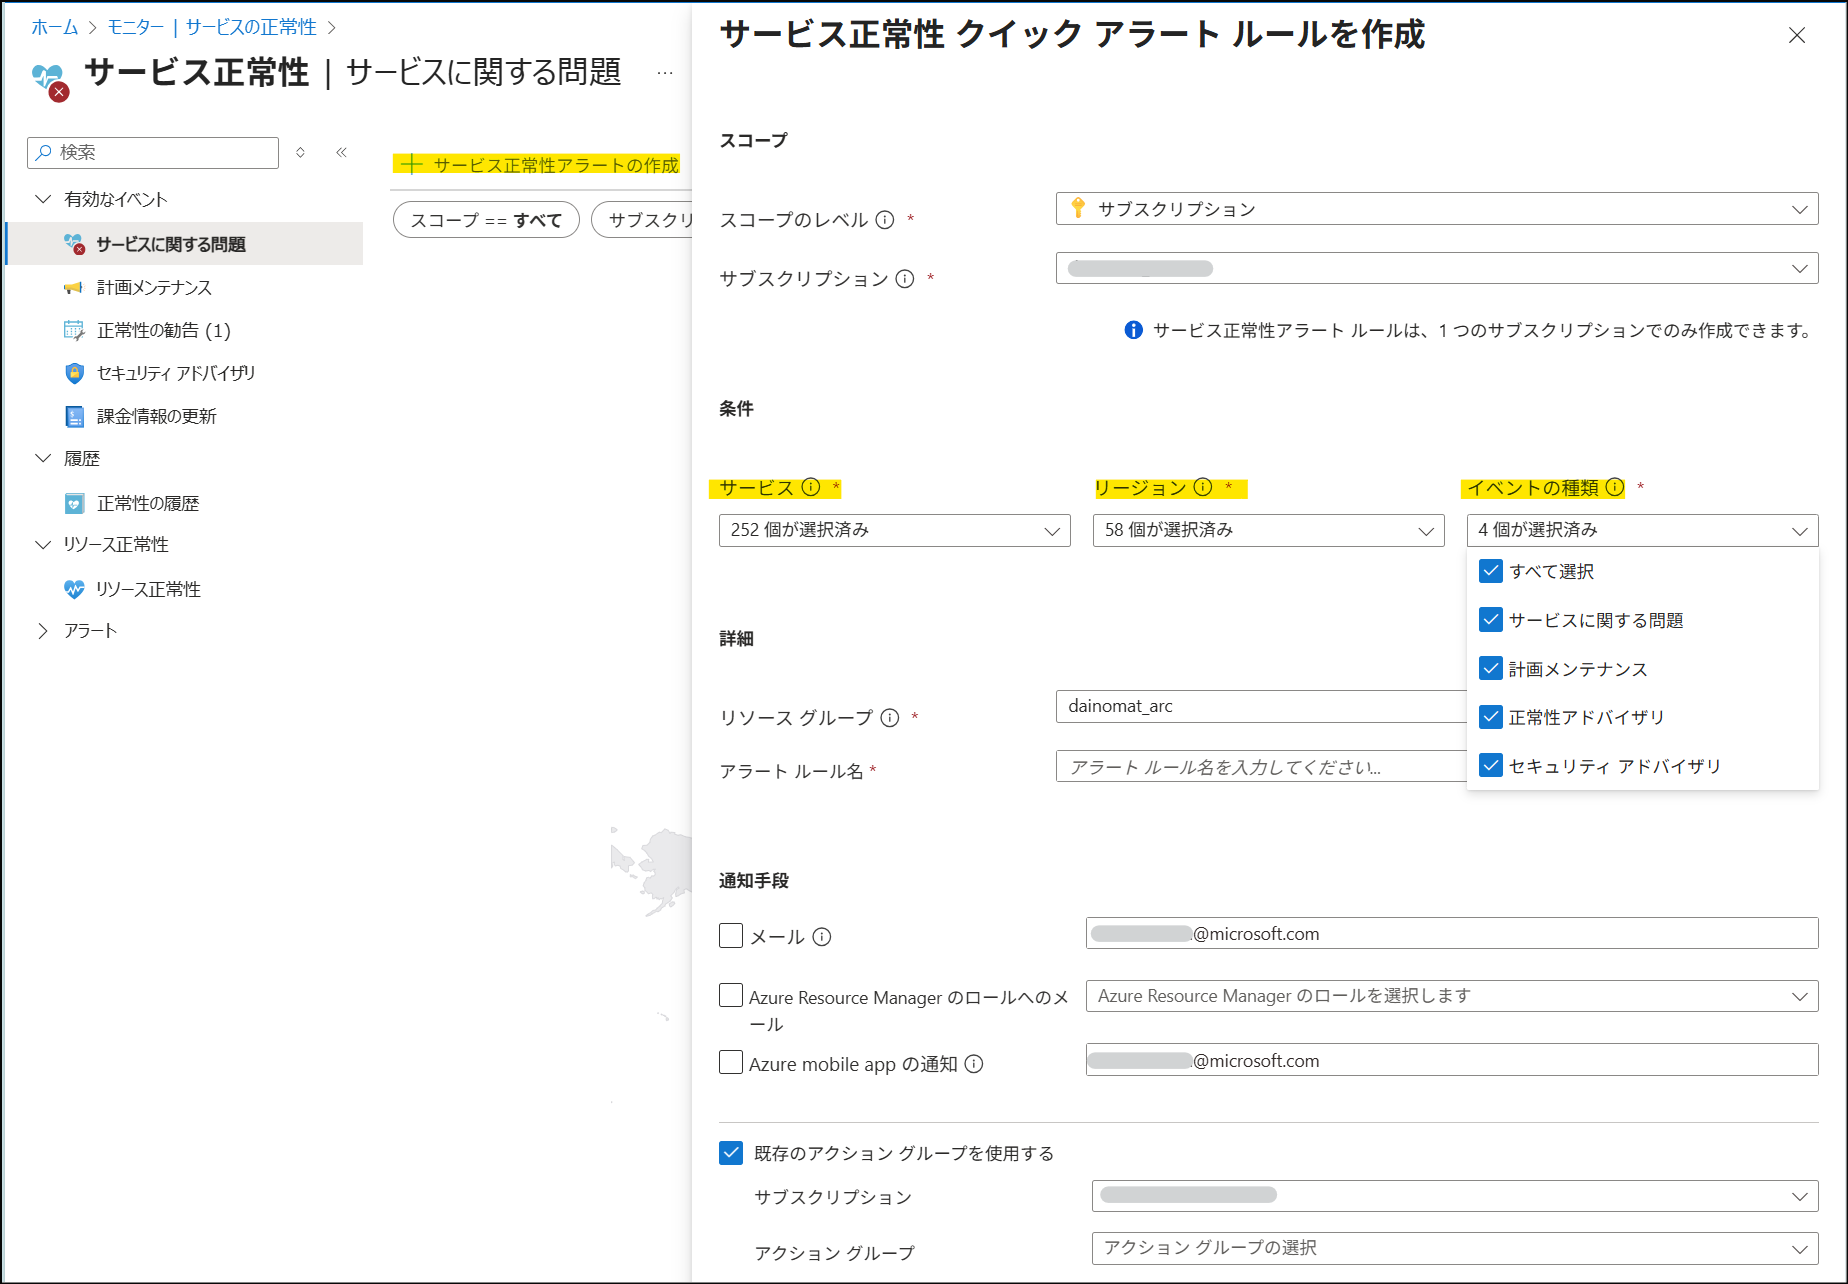This screenshot has width=1848, height=1284.
Task: Open the リージョン 58 個が選択済み dropdown
Action: click(x=1268, y=530)
